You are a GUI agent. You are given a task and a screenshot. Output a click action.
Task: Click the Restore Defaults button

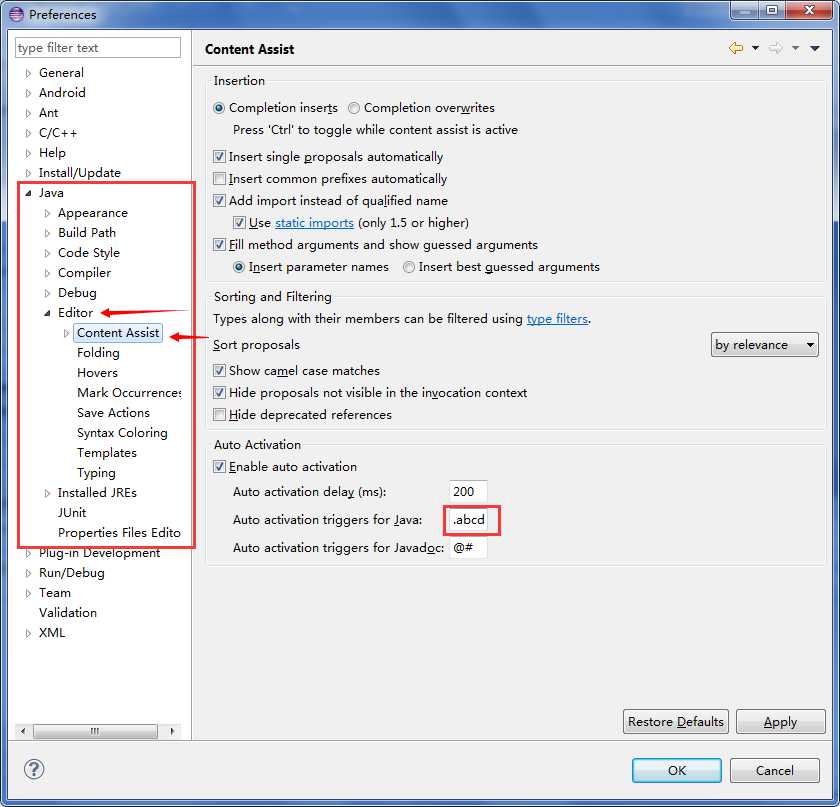[676, 721]
